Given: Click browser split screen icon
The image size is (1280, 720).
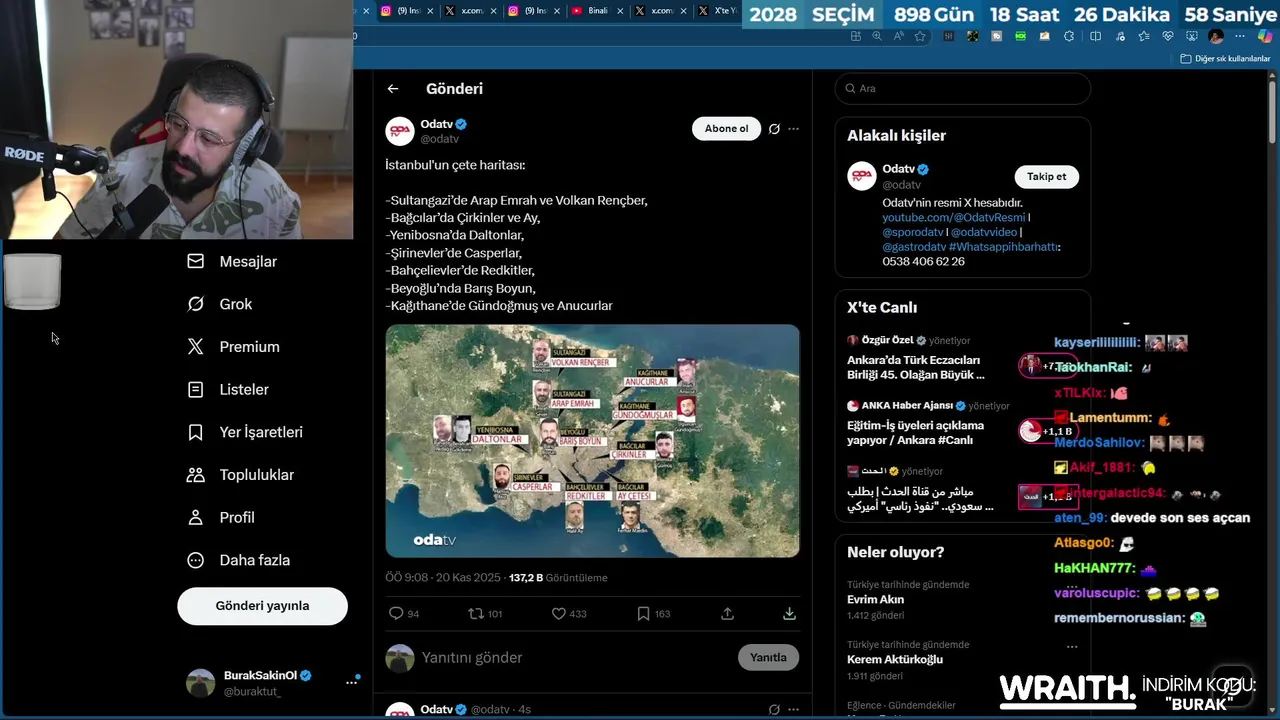Looking at the screenshot, I should tap(1095, 36).
